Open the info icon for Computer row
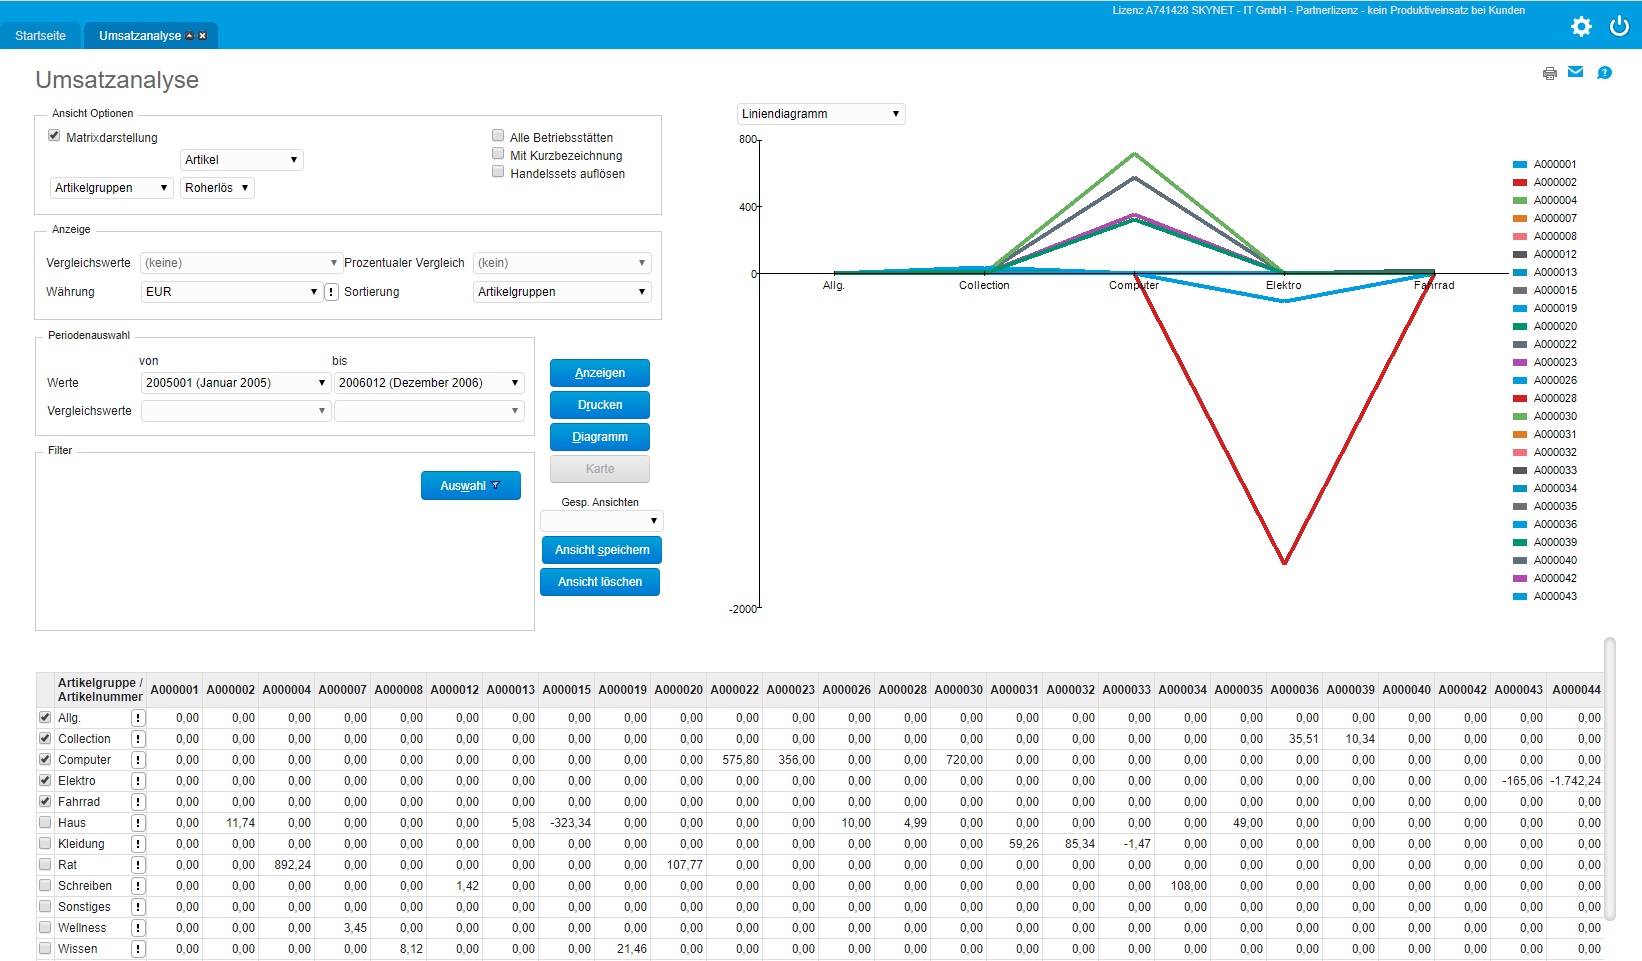This screenshot has width=1642, height=961. pos(138,760)
